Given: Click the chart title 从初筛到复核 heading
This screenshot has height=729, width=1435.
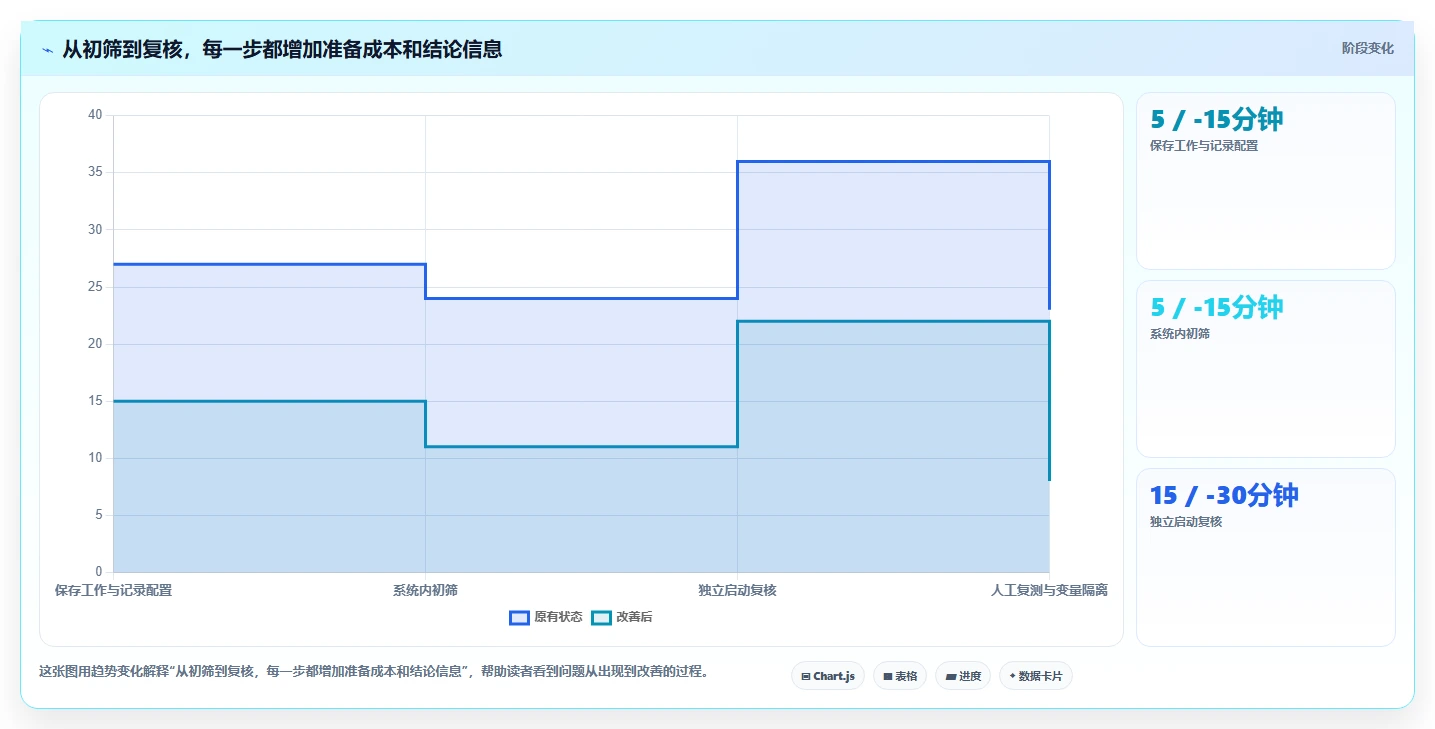Looking at the screenshot, I should pos(282,49).
